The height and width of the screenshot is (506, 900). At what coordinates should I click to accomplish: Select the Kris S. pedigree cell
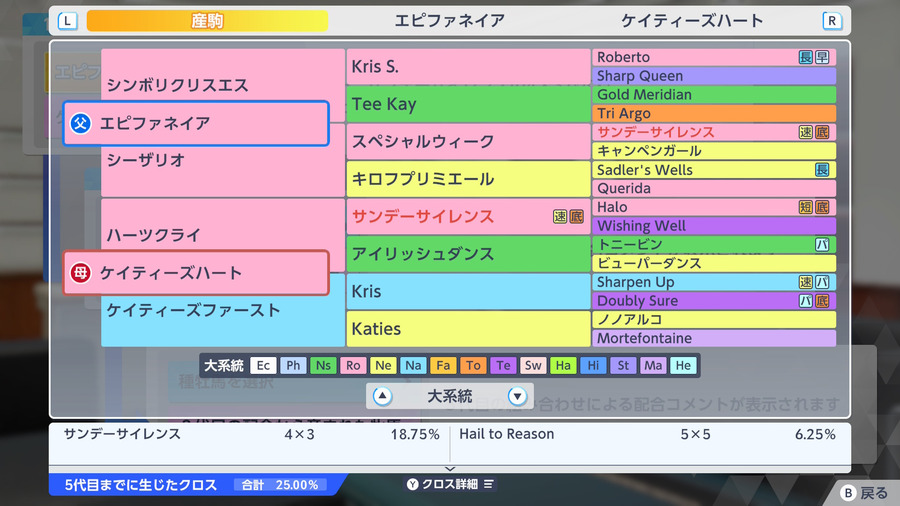[468, 67]
